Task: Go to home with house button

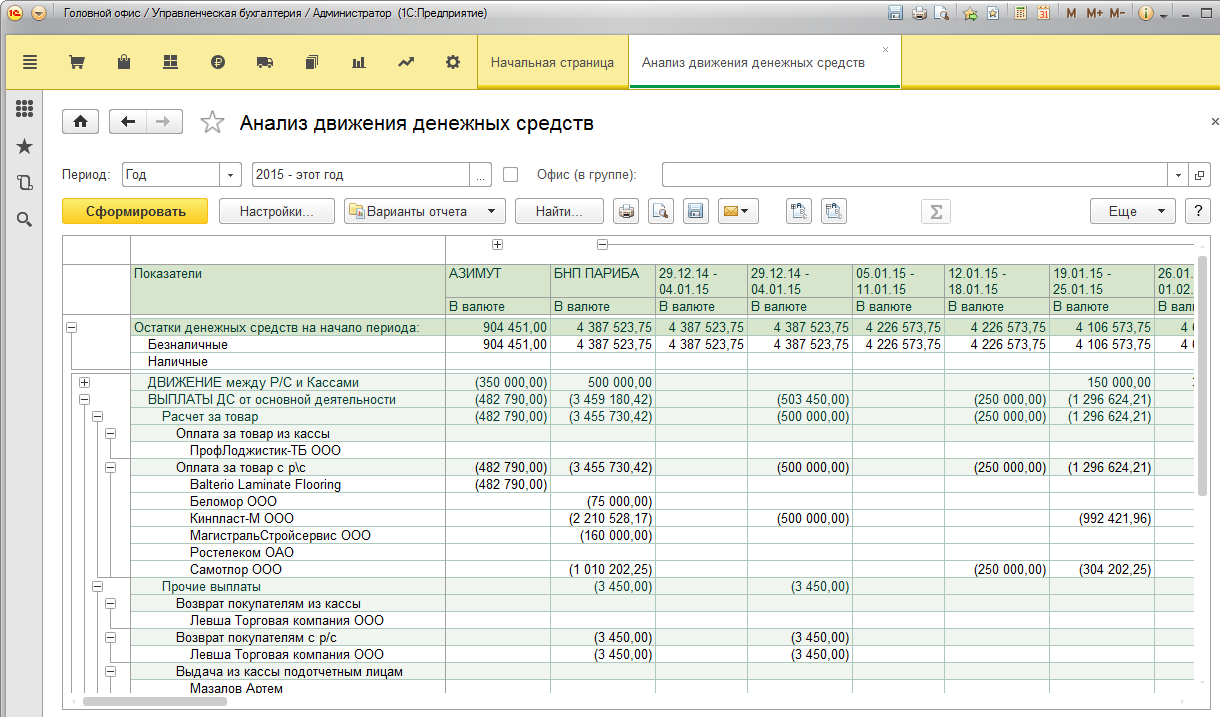Action: tap(80, 121)
